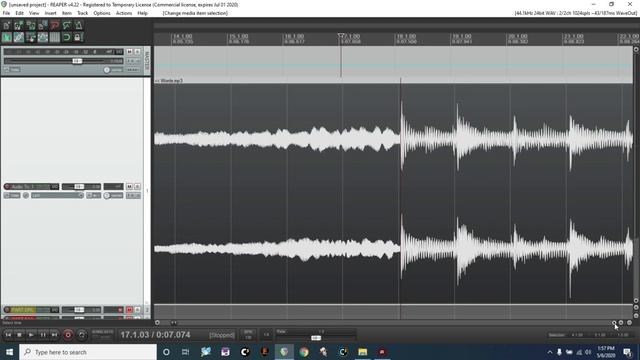Mute the Master track
The image size is (640, 360).
129,52
